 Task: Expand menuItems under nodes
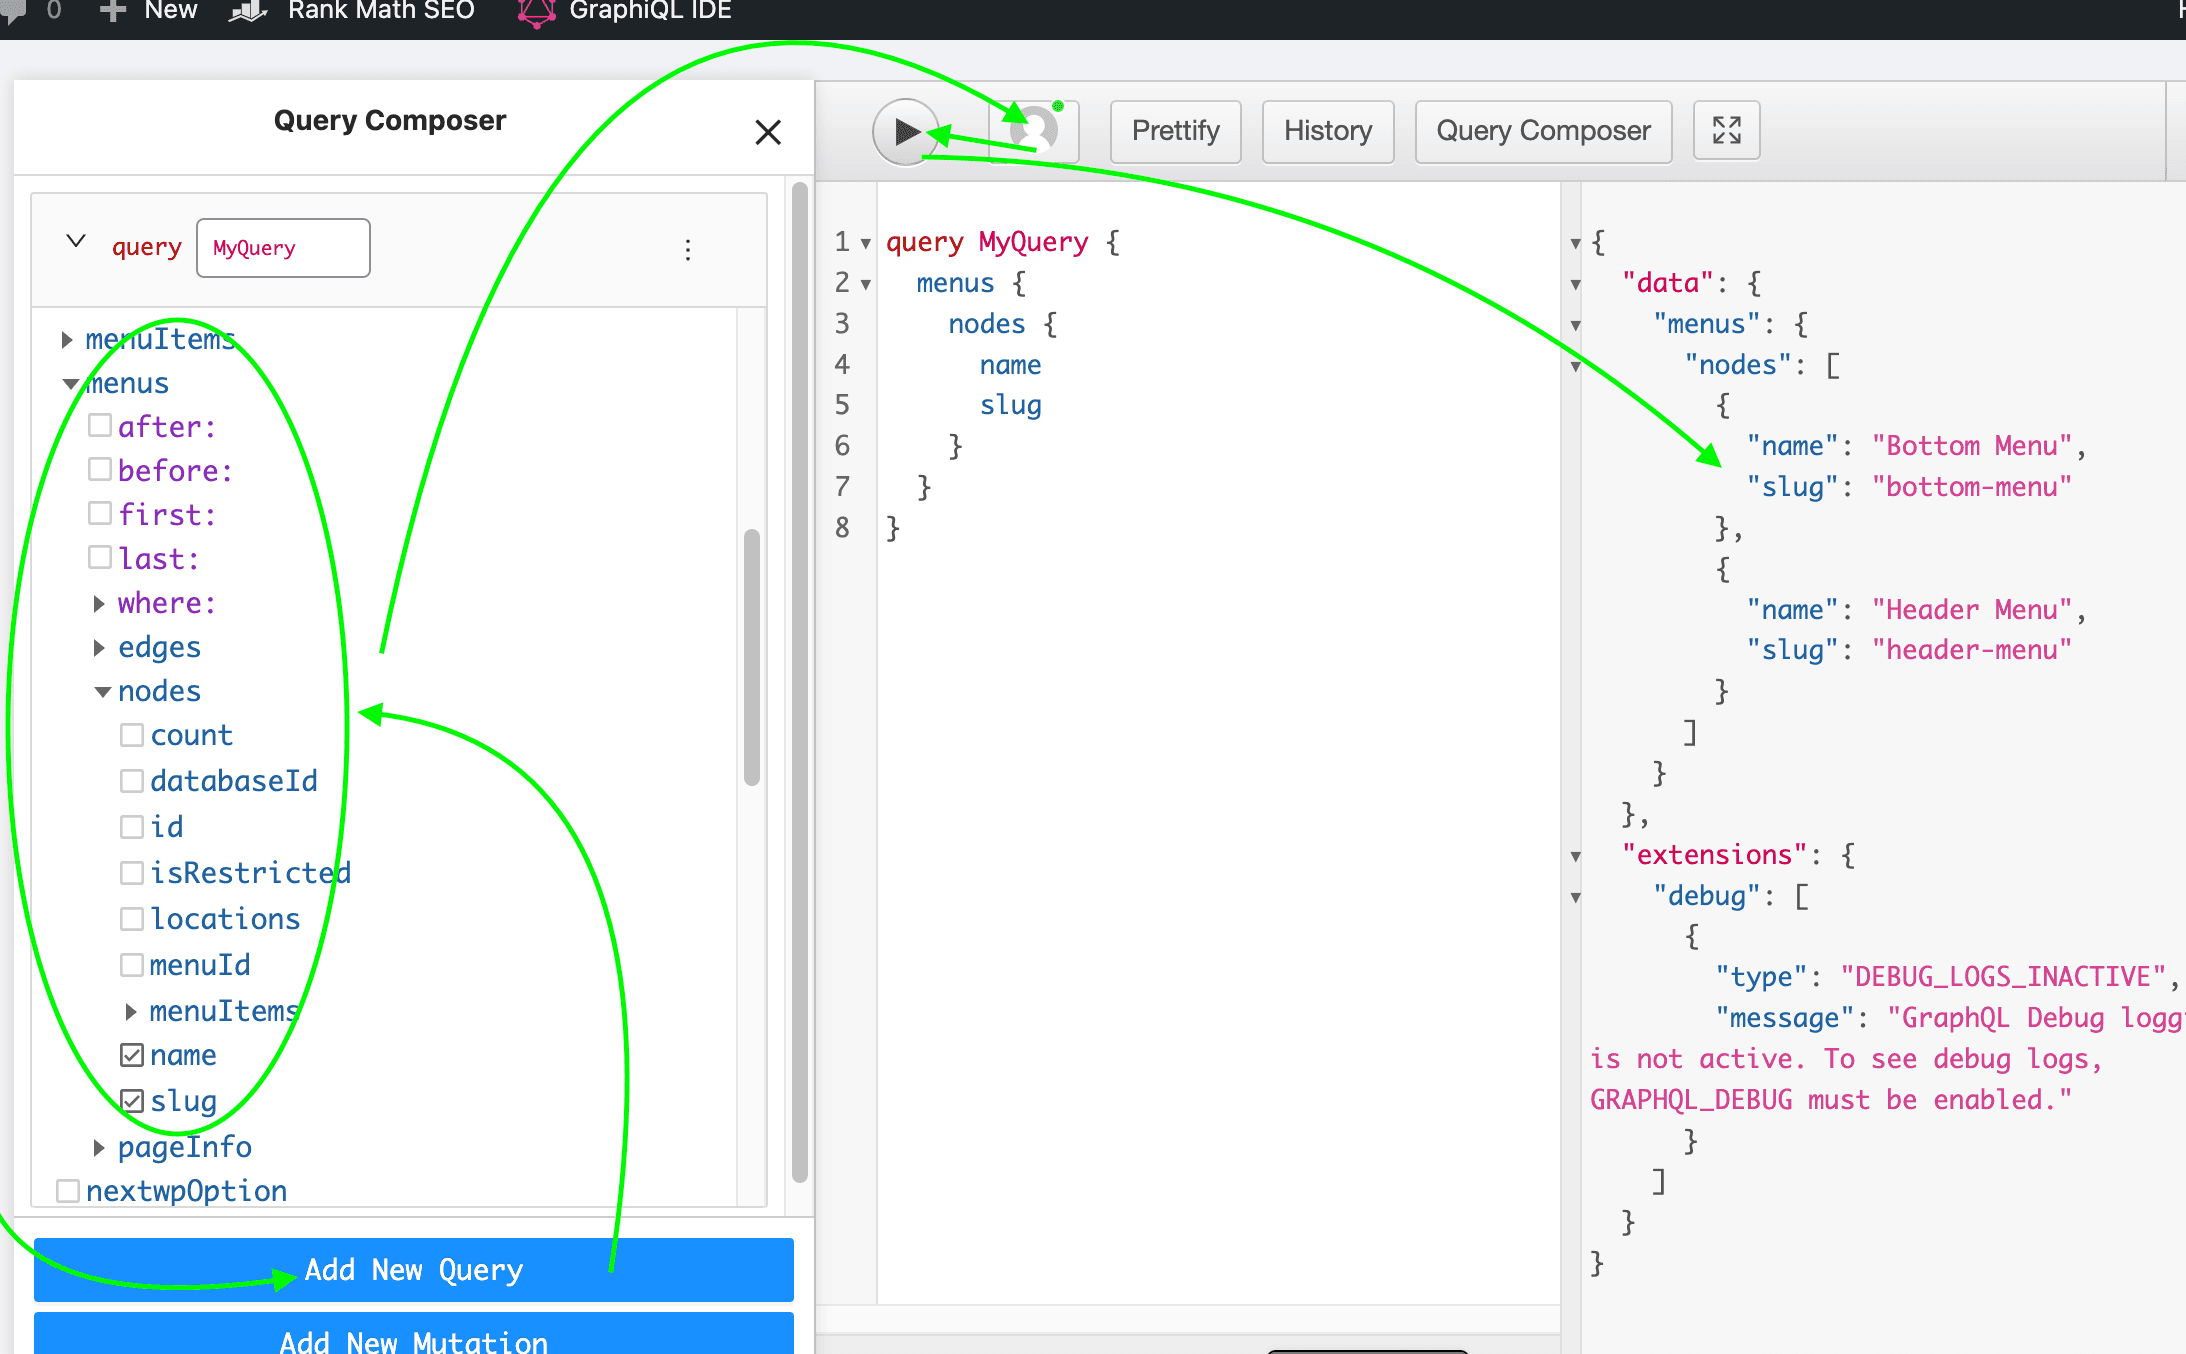pyautogui.click(x=131, y=1012)
